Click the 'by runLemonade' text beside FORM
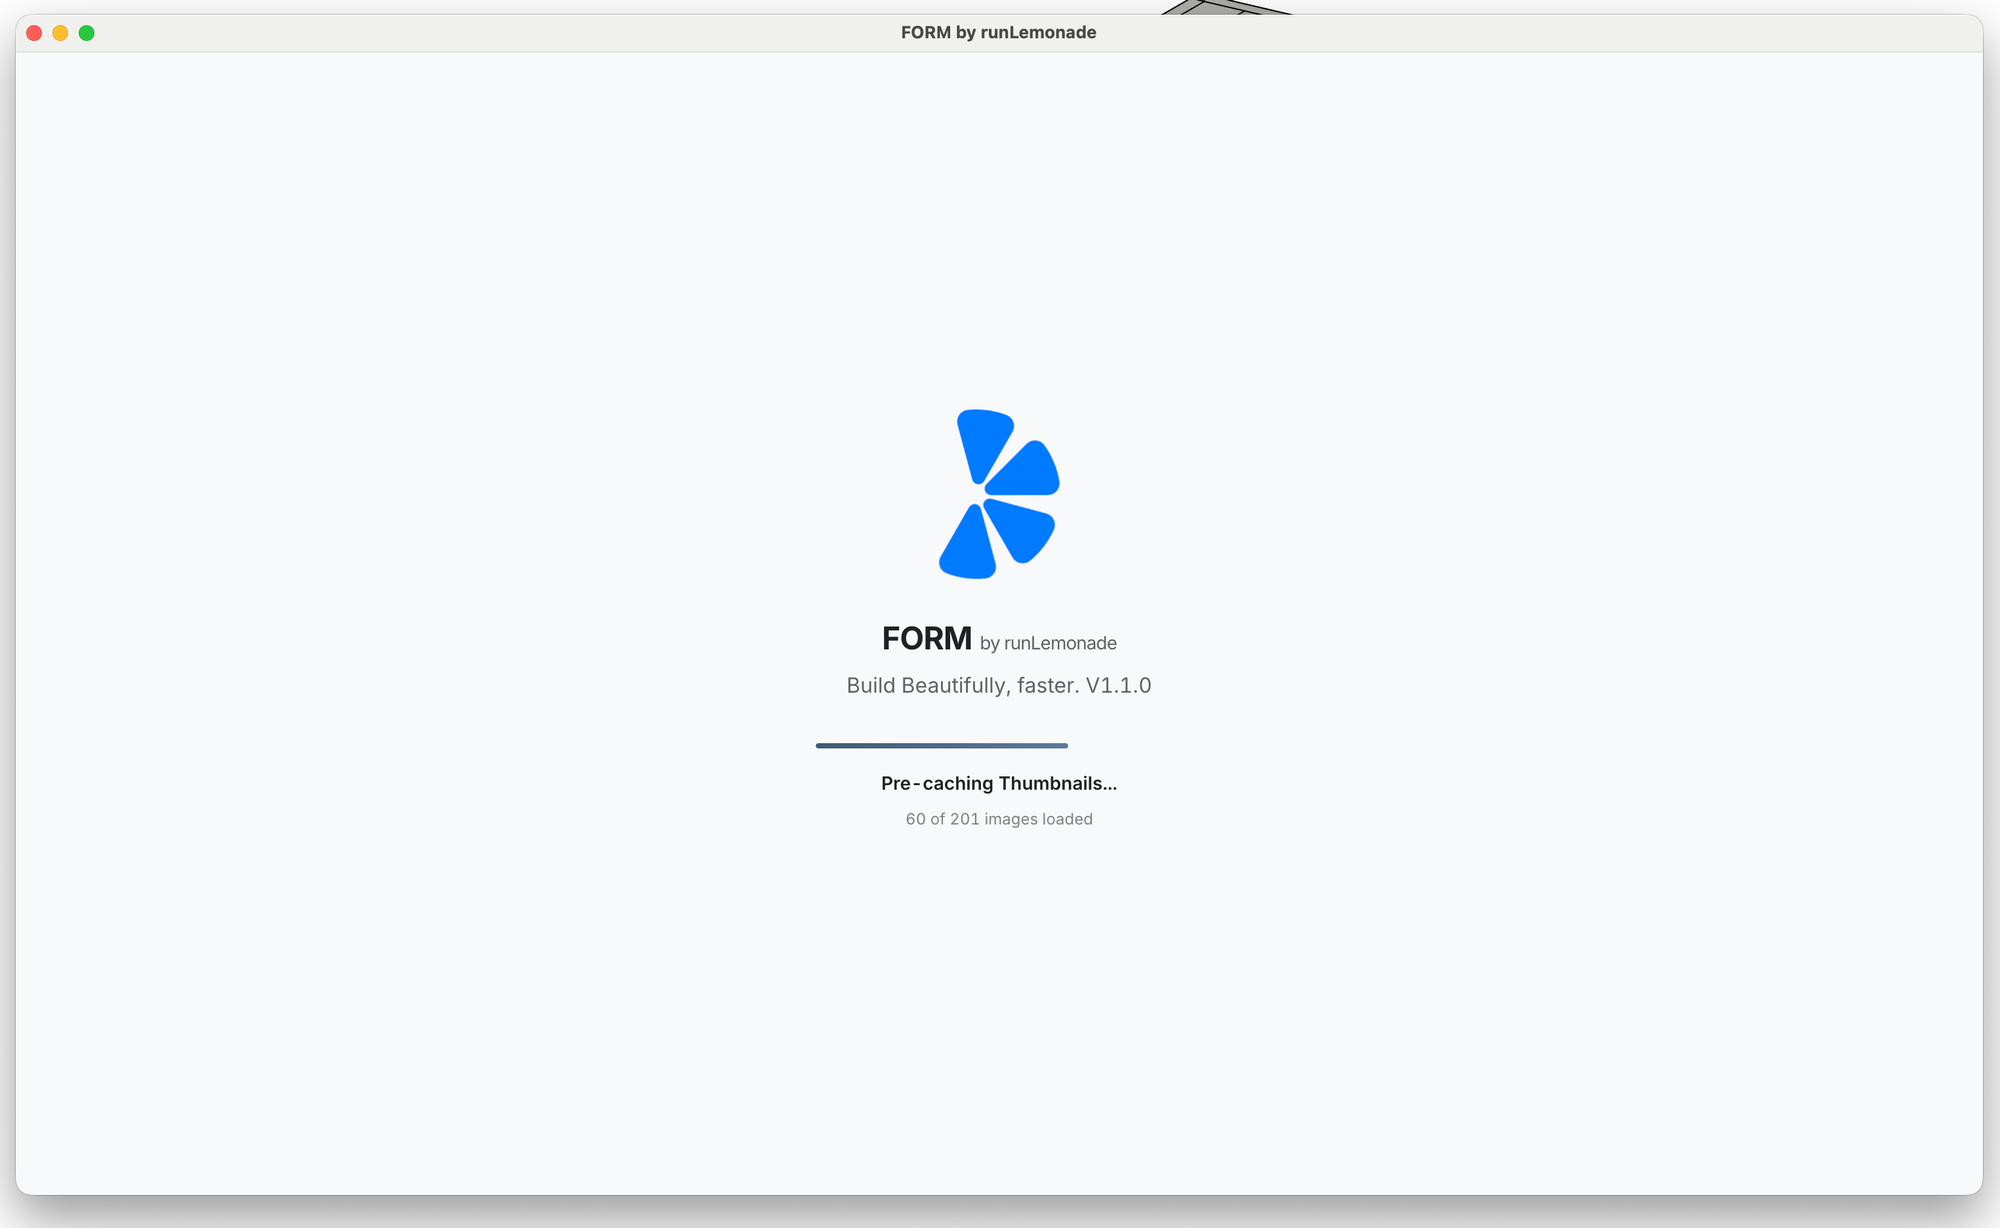2000x1228 pixels. tap(1048, 643)
